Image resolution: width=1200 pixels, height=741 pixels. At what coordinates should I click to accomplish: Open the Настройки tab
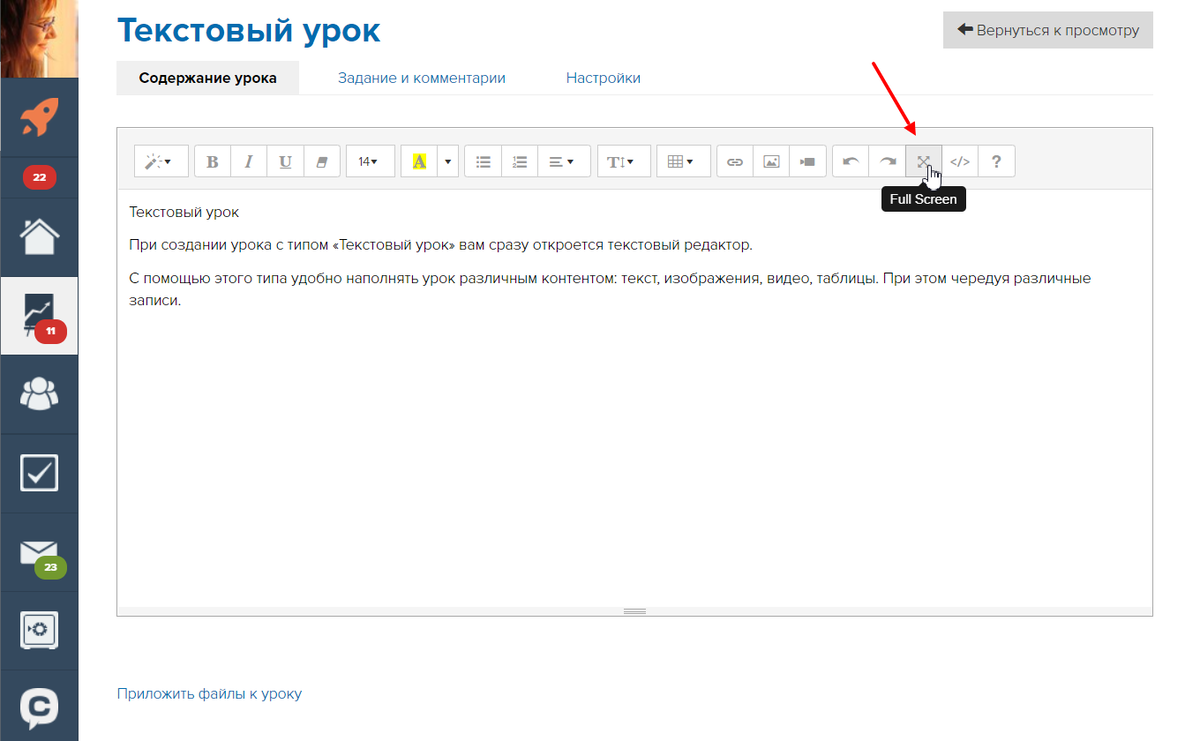click(x=603, y=78)
